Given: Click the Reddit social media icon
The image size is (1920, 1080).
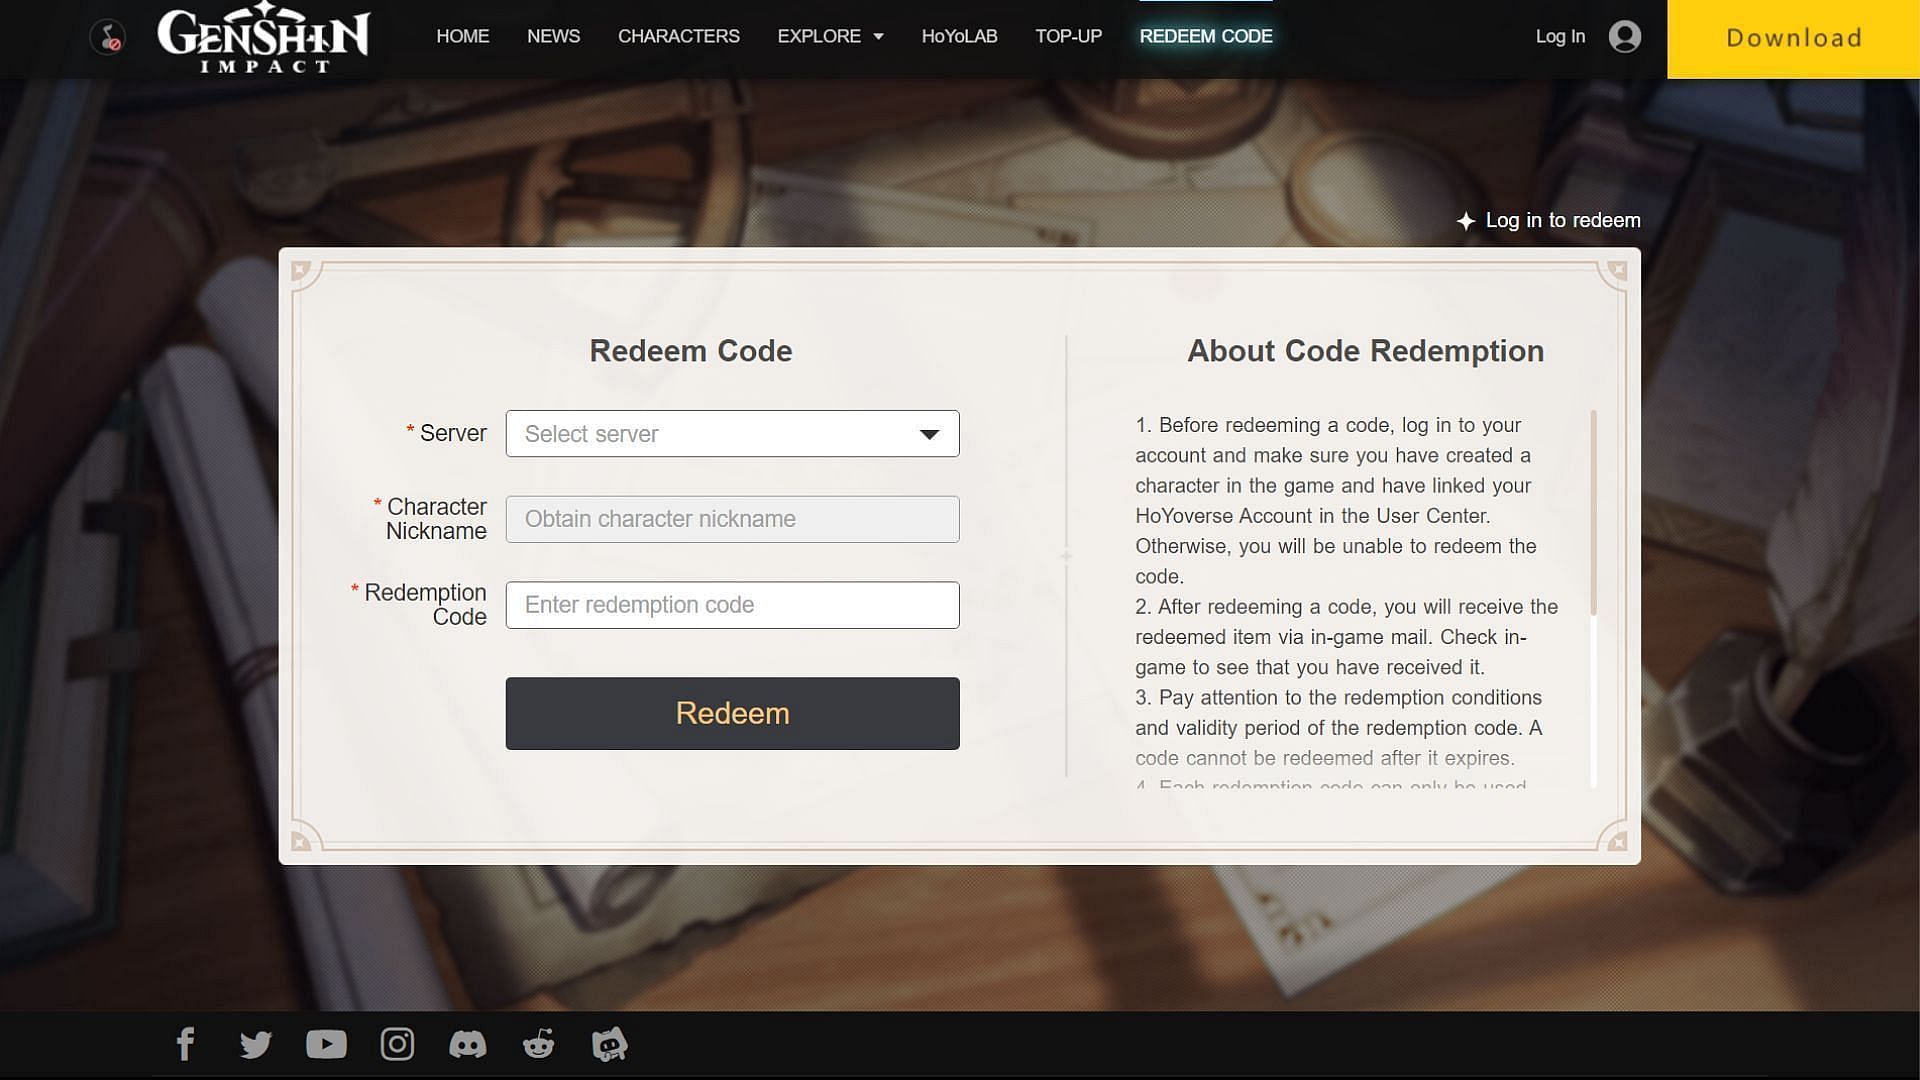Looking at the screenshot, I should click(x=538, y=1043).
